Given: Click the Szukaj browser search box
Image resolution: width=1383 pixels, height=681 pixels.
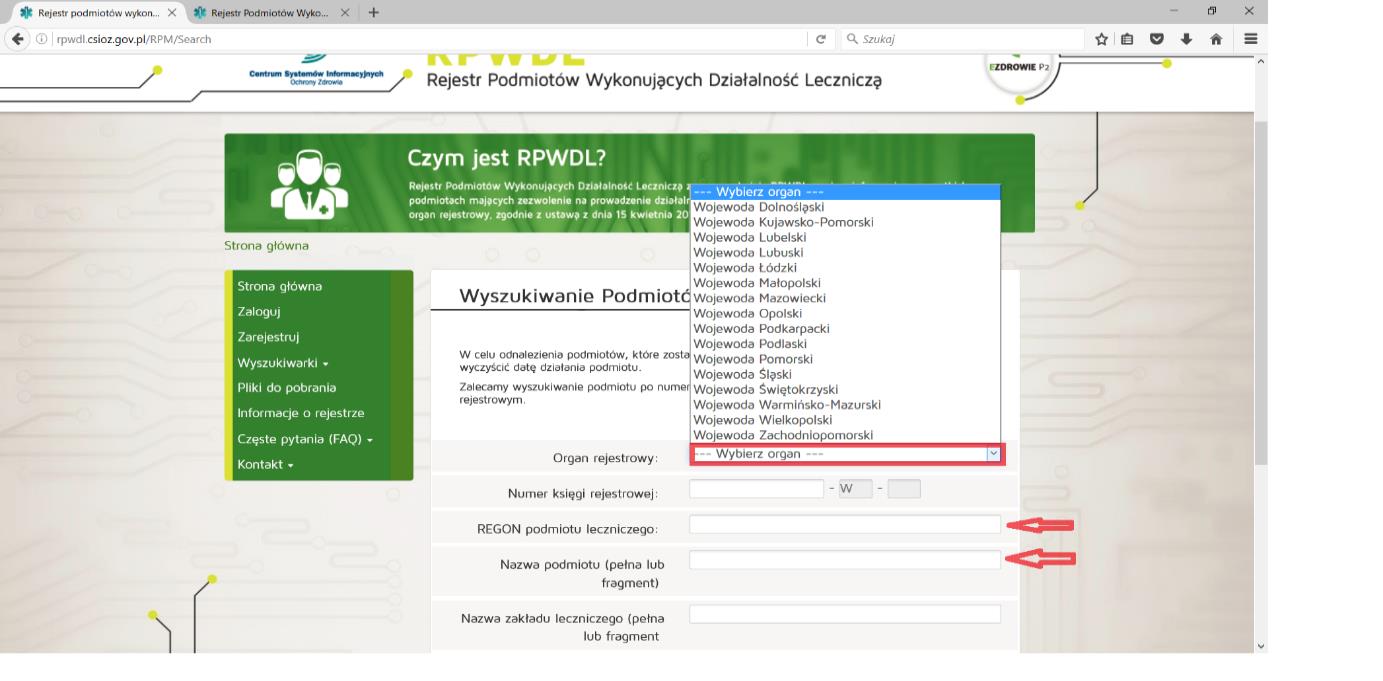Looking at the screenshot, I should (x=960, y=40).
